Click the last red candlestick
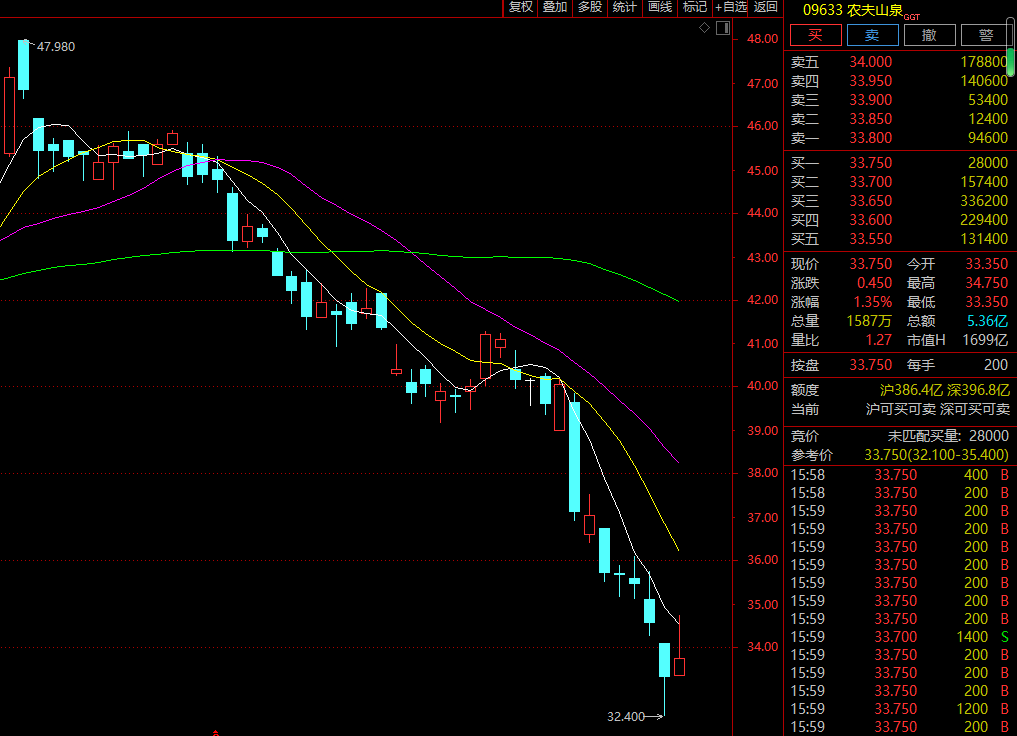Image resolution: width=1017 pixels, height=736 pixels. pyautogui.click(x=679, y=667)
